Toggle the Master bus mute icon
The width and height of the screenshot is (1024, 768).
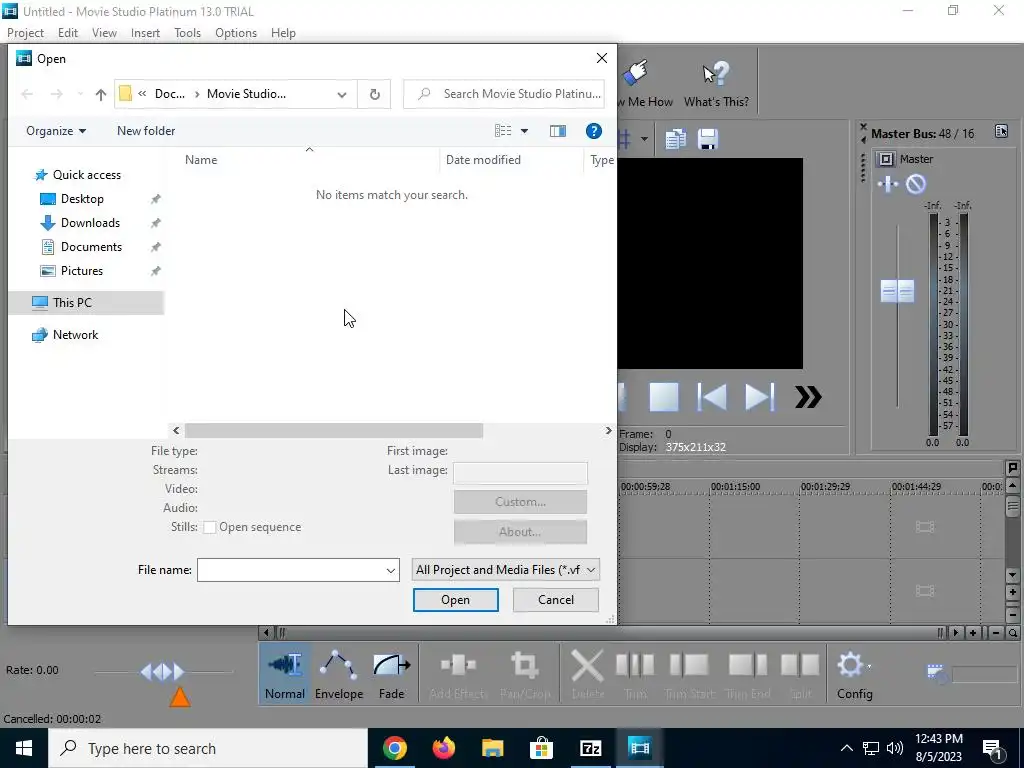pos(916,184)
